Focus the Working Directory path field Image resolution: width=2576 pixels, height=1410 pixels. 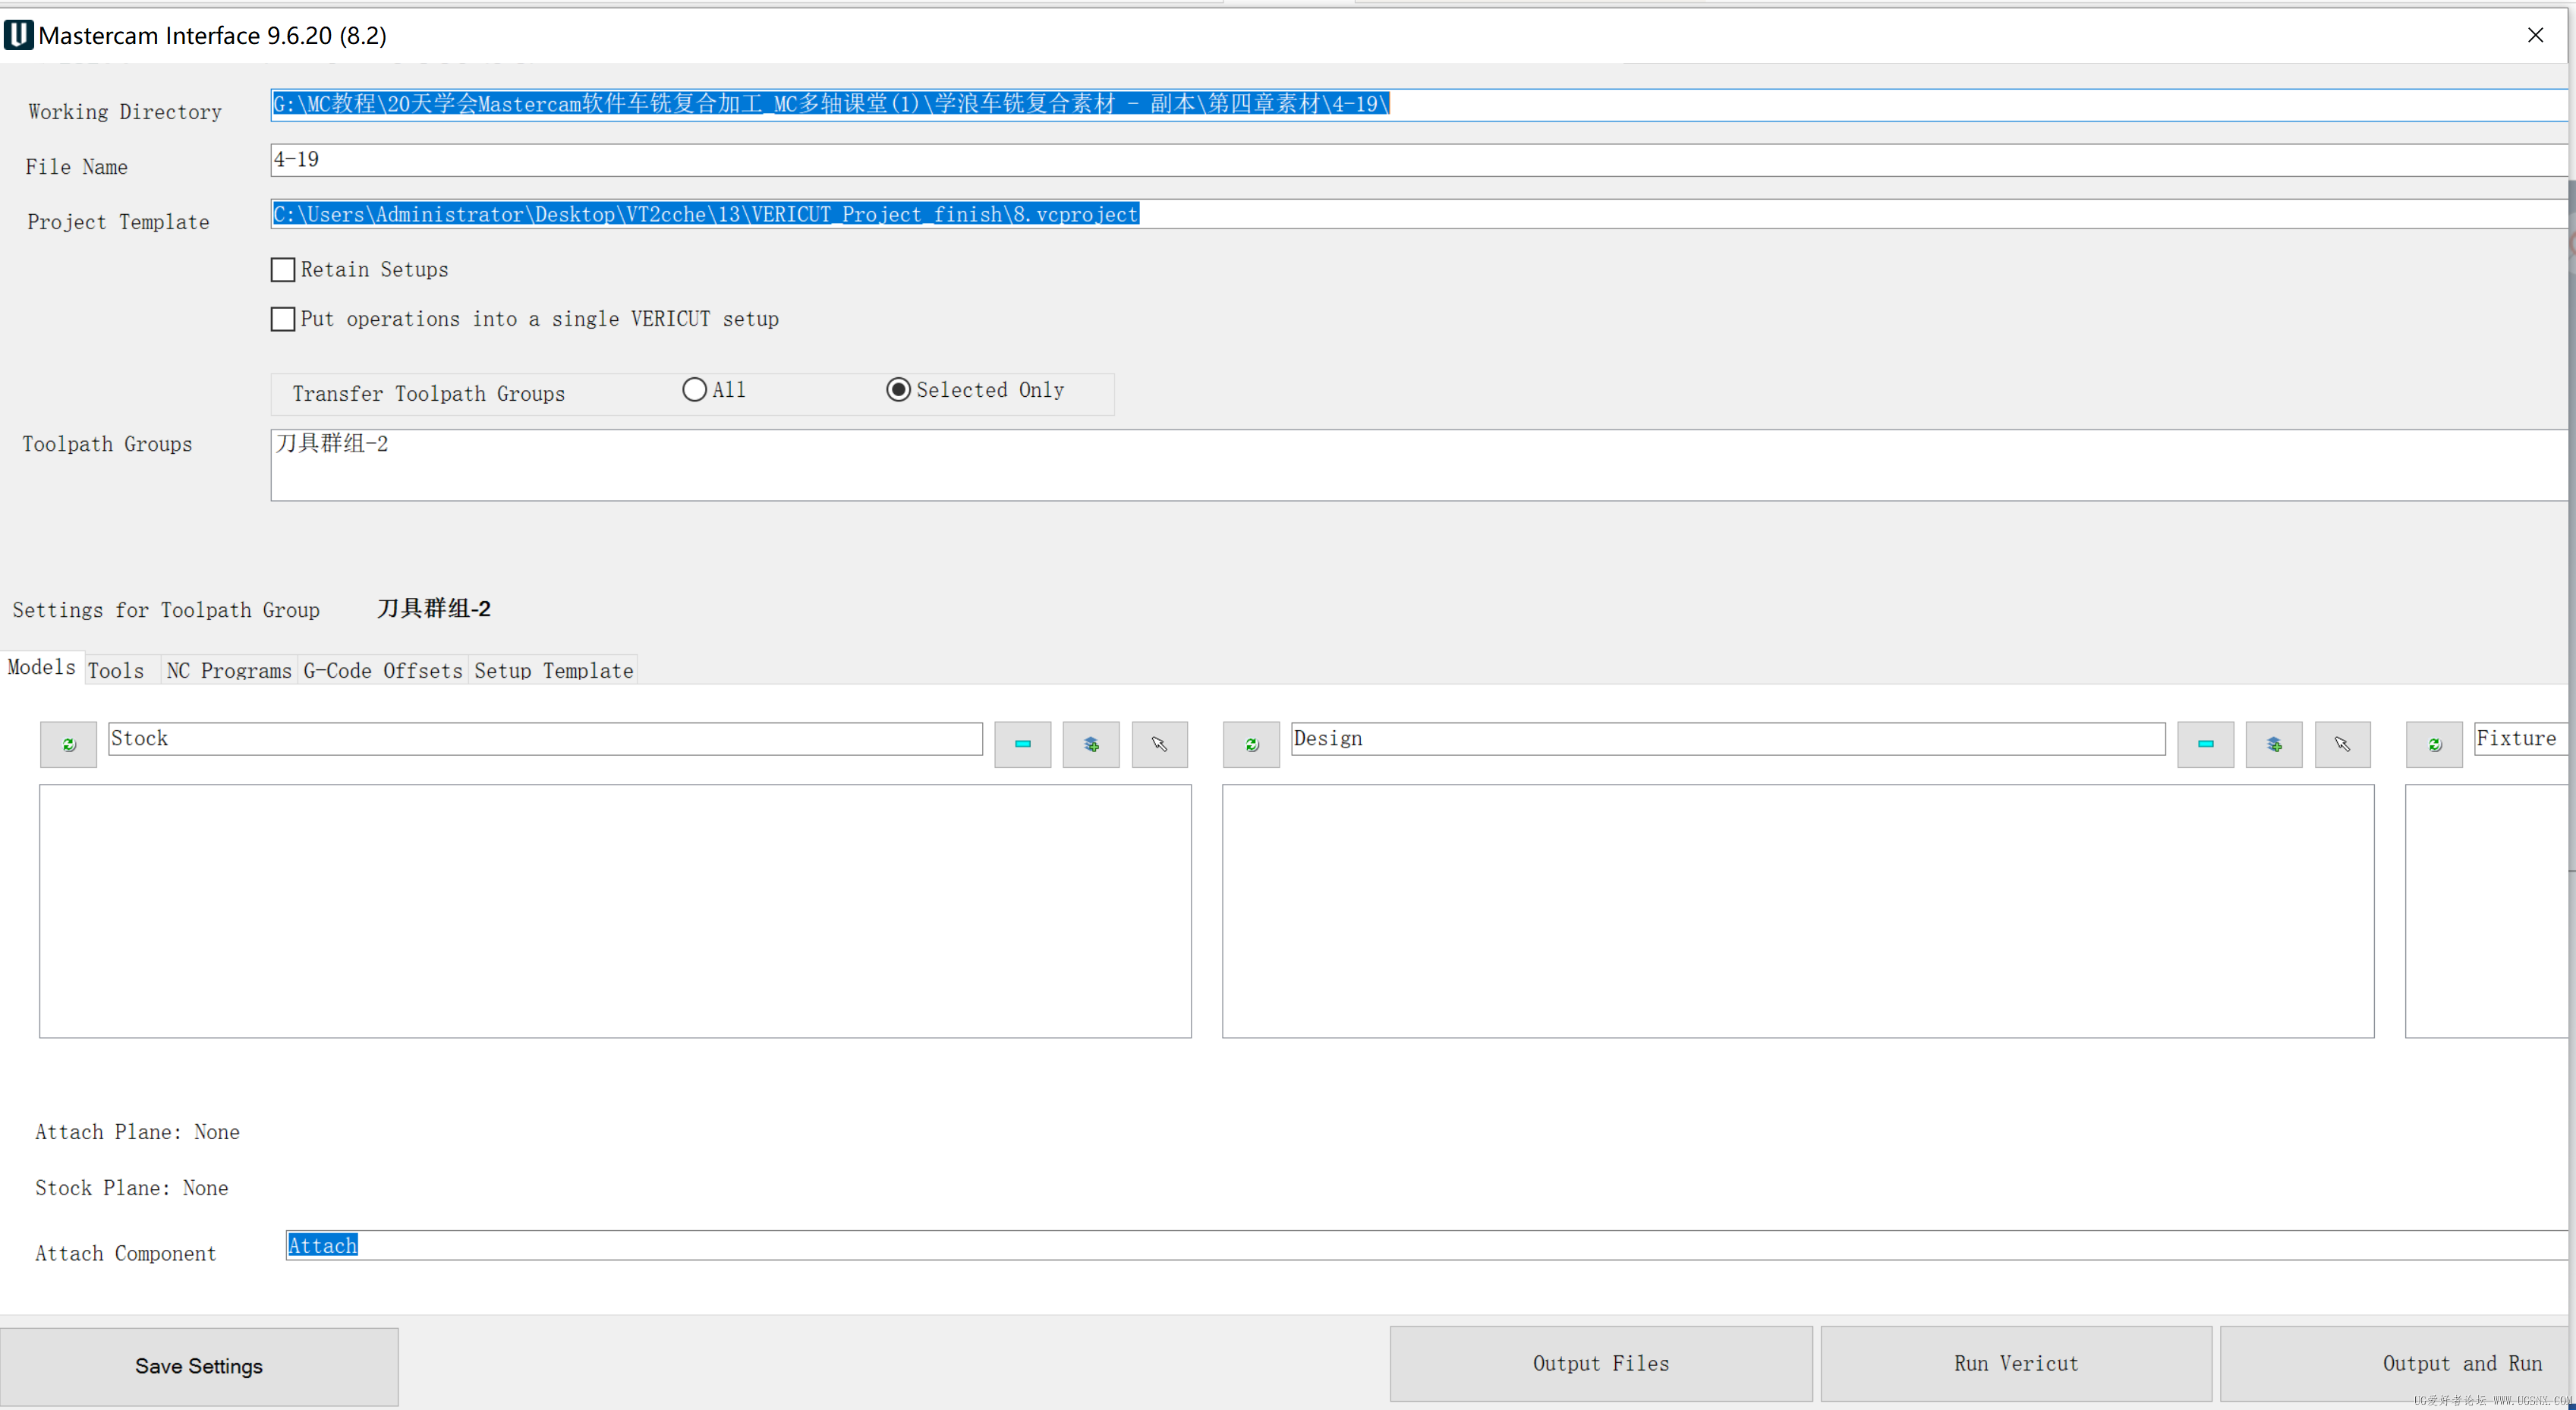[1419, 105]
